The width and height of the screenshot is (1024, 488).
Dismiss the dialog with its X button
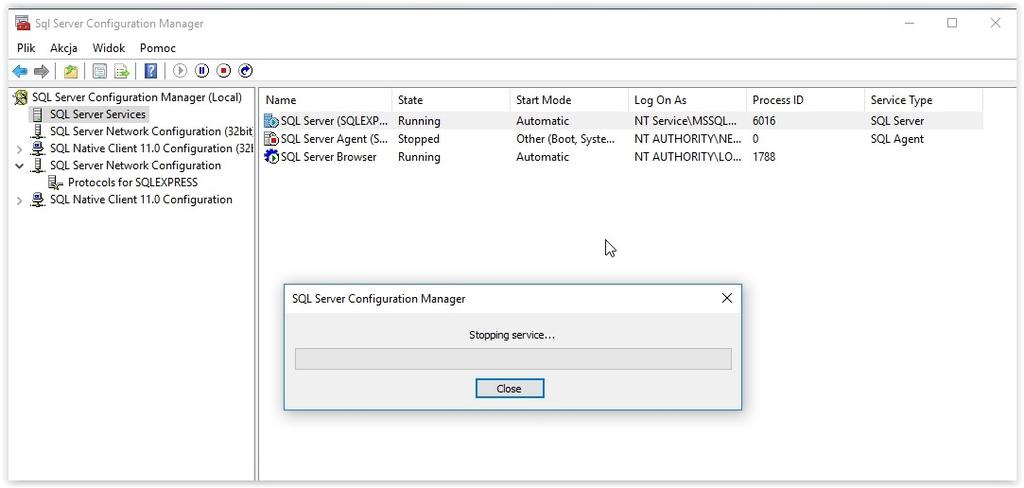pos(727,299)
